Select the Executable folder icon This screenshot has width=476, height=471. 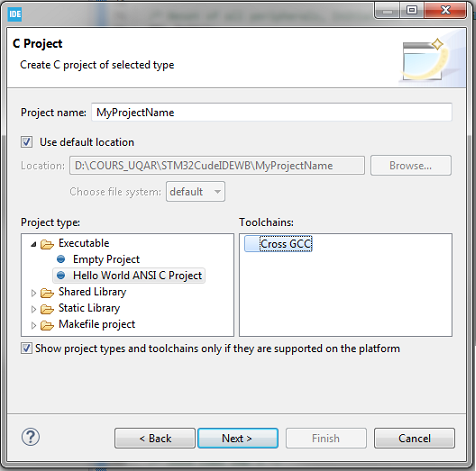(x=47, y=244)
